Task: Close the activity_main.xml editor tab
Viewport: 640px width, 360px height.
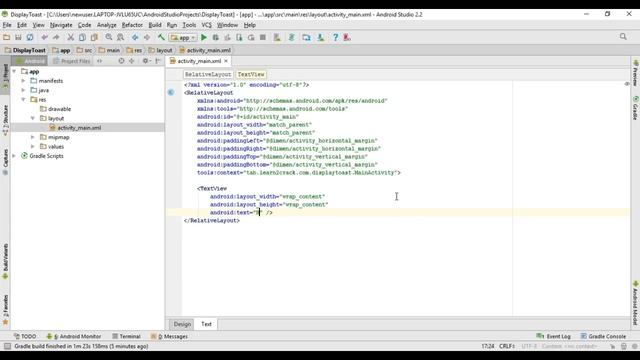Action: click(x=226, y=61)
